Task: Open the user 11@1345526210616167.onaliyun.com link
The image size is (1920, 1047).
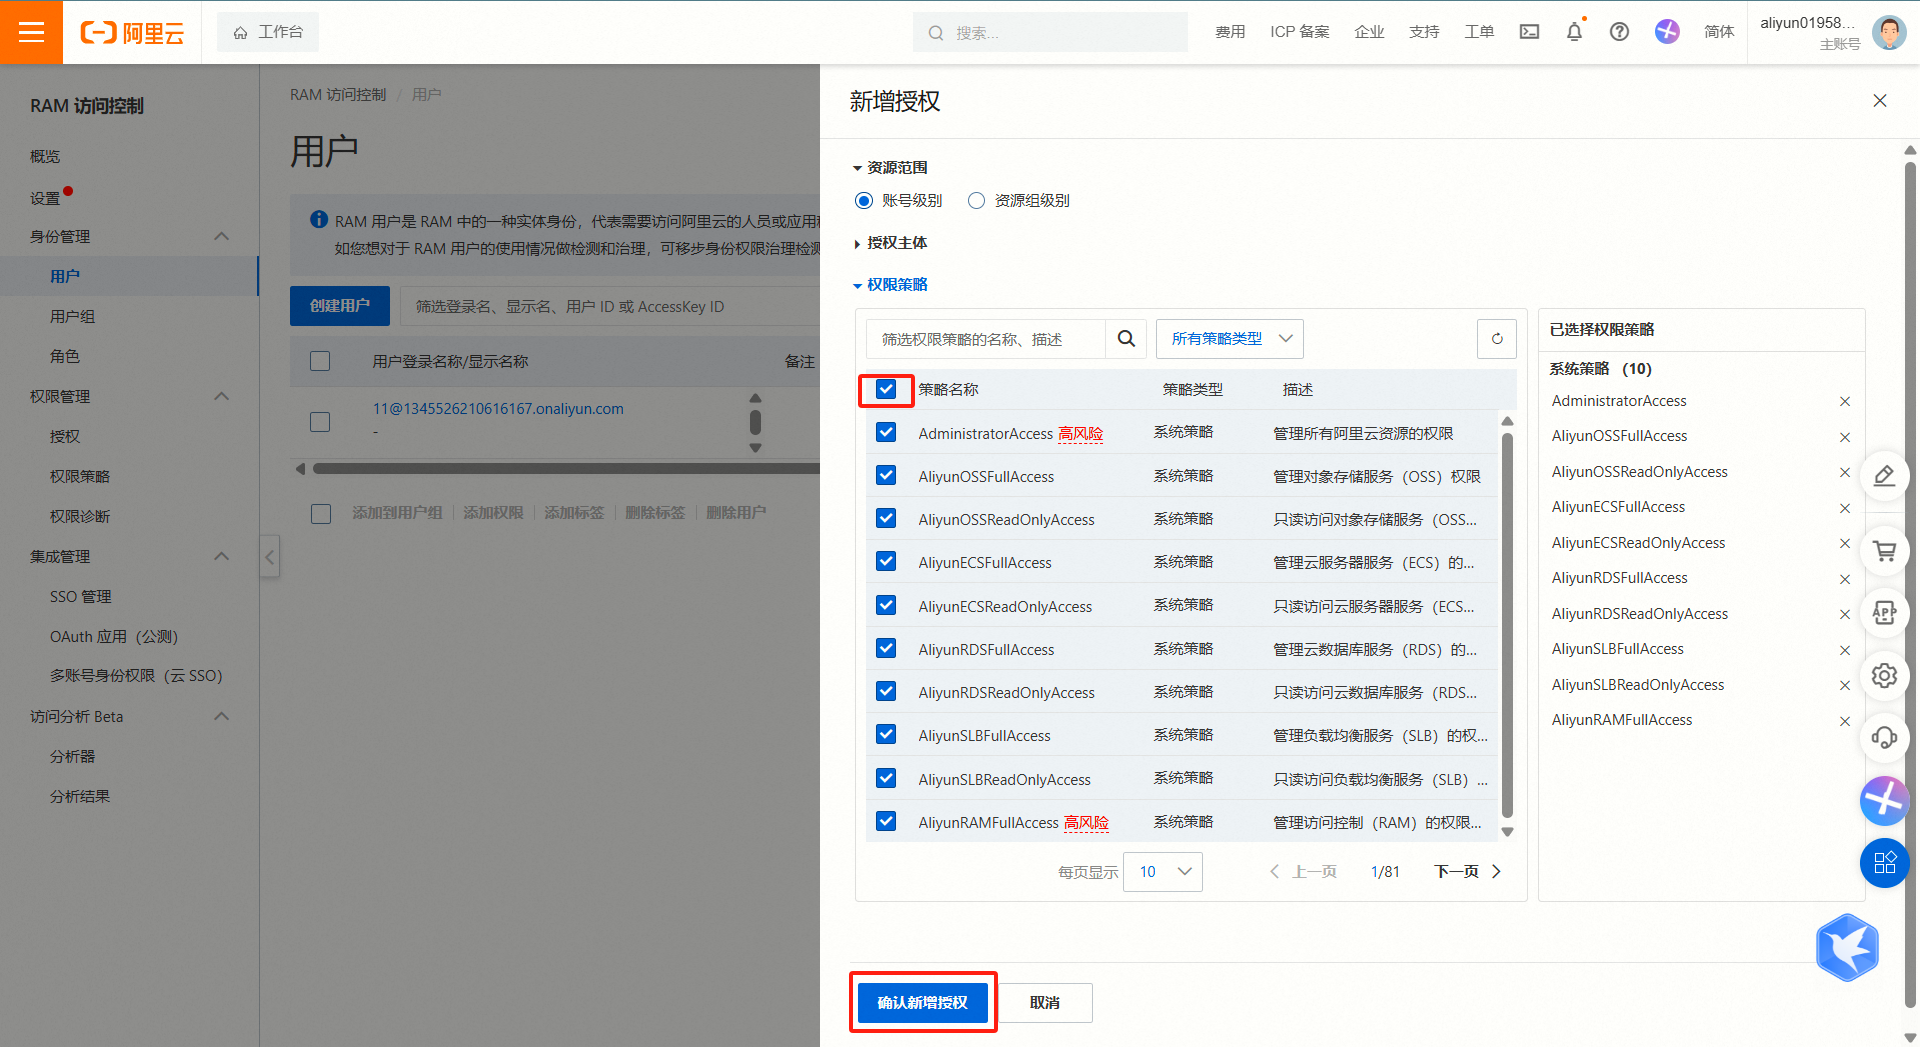Action: (x=498, y=409)
